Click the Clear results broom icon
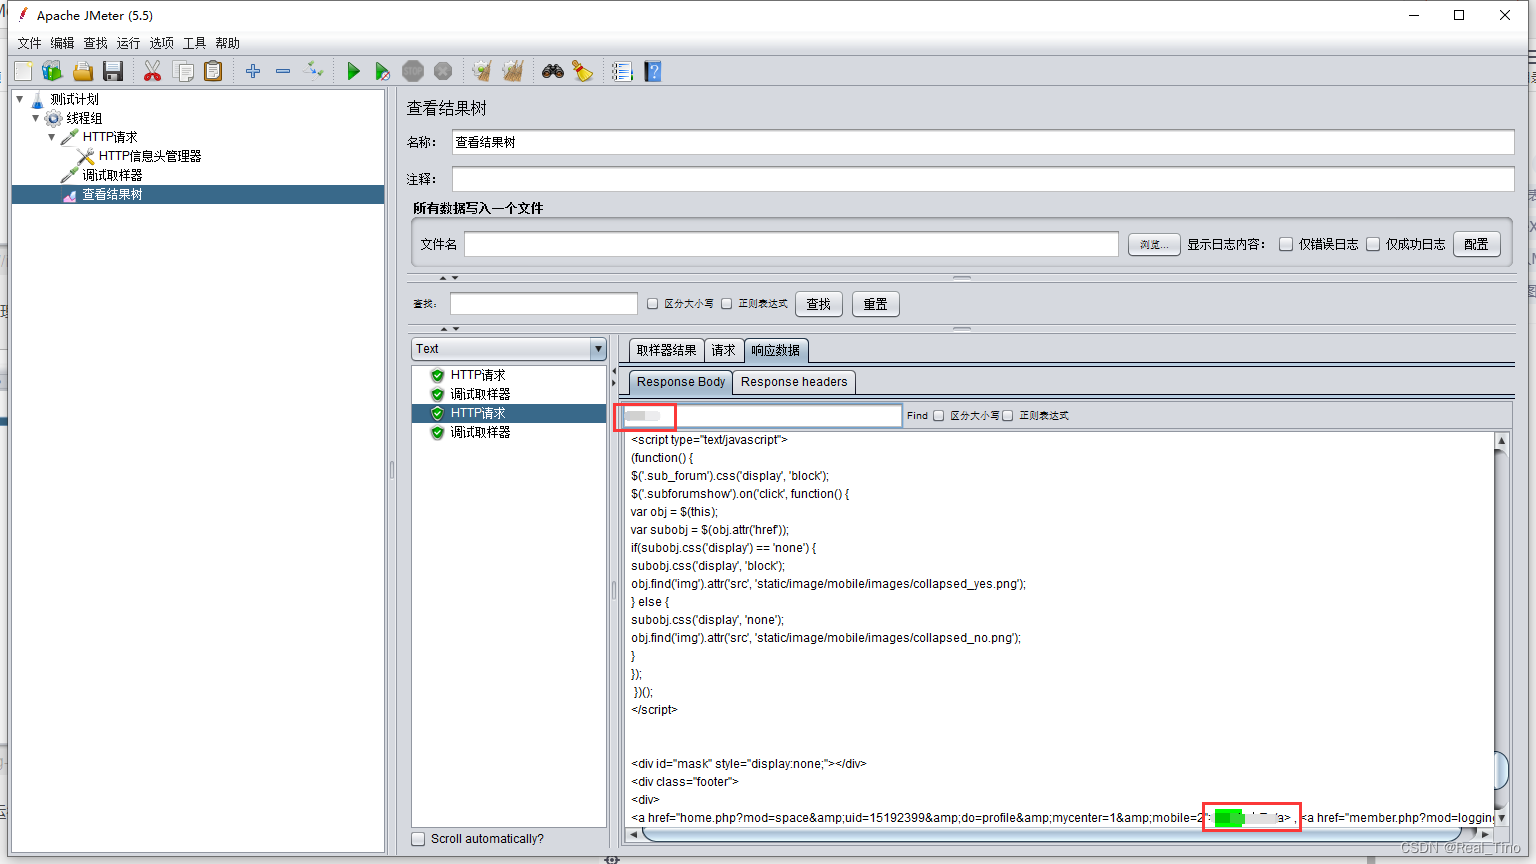1536x864 pixels. (x=482, y=71)
